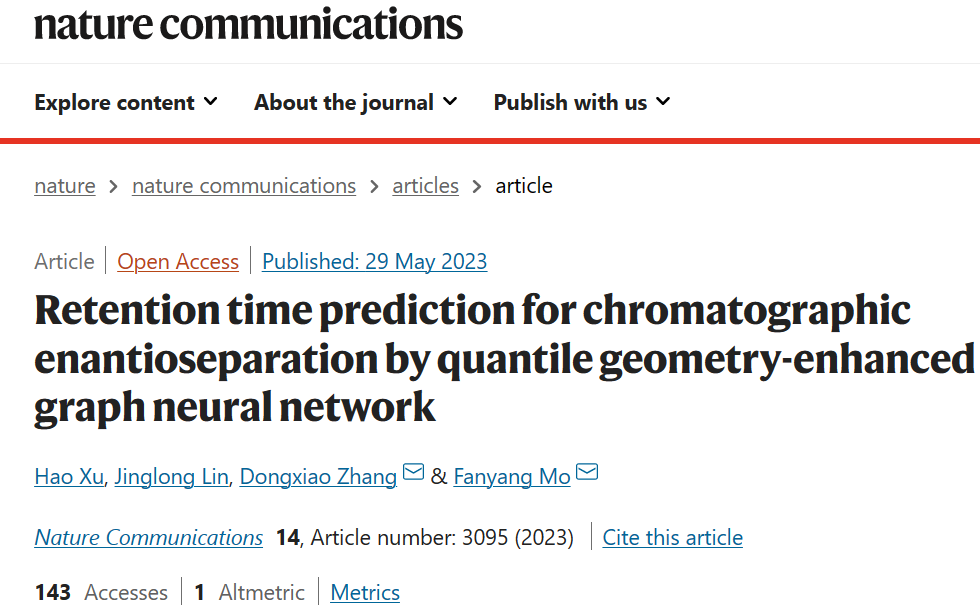Viewport: 980px width, 615px height.
Task: Open the articles breadcrumb link
Action: click(x=426, y=186)
